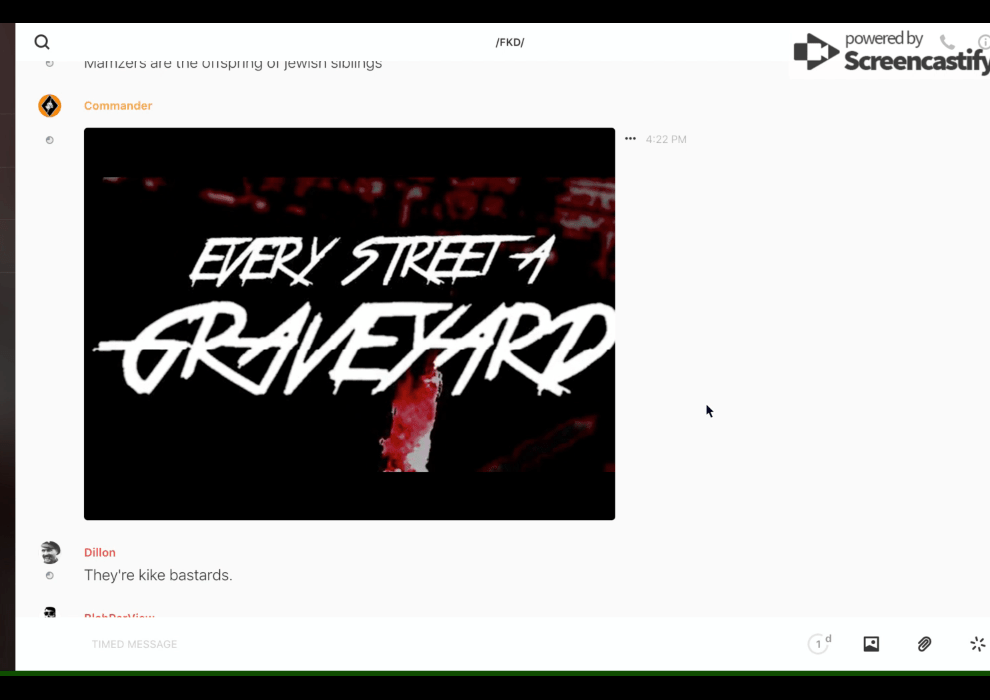Viewport: 990px width, 700px height.
Task: Click the status dot beside Dillon's message
Action: [x=50, y=576]
